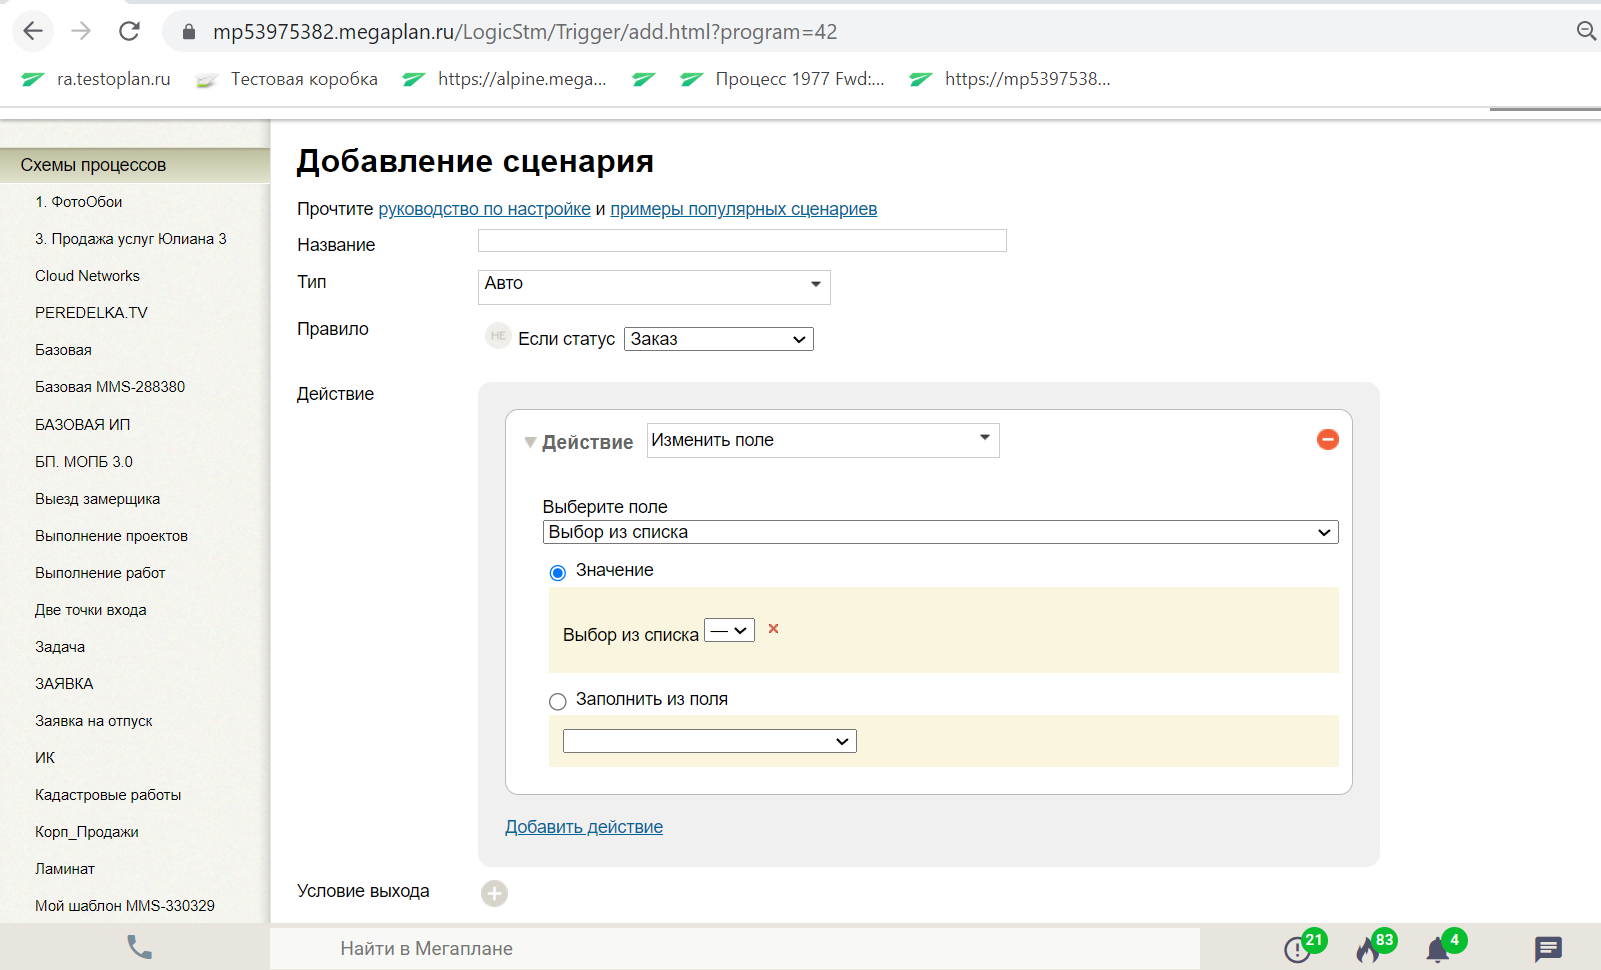Open the руководство по настройке link
Image resolution: width=1601 pixels, height=970 pixels.
tap(484, 209)
